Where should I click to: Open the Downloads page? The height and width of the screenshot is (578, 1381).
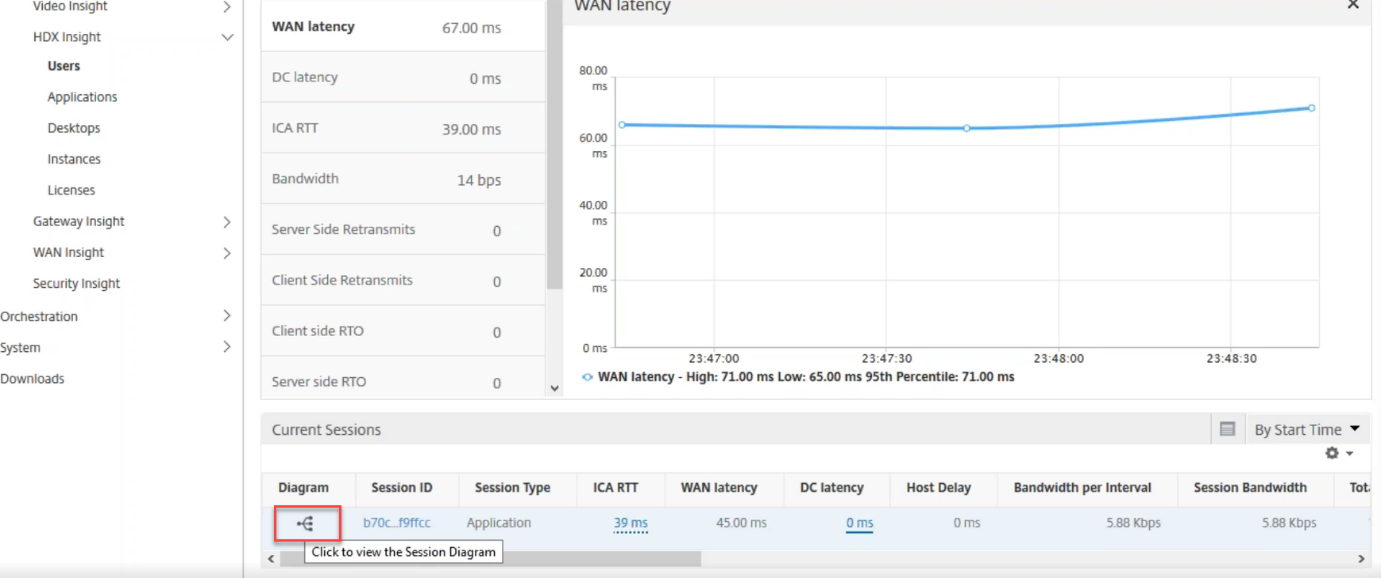point(32,379)
